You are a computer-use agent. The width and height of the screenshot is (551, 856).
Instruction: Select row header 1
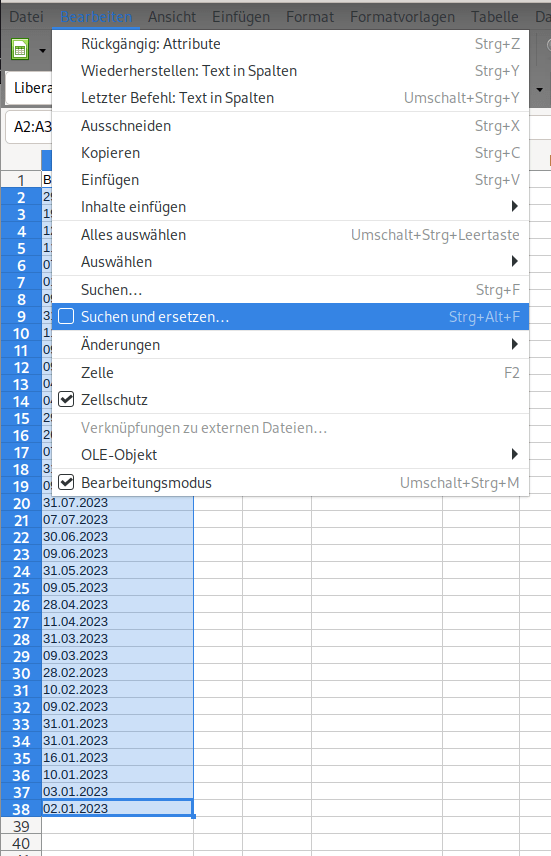tap(21, 180)
